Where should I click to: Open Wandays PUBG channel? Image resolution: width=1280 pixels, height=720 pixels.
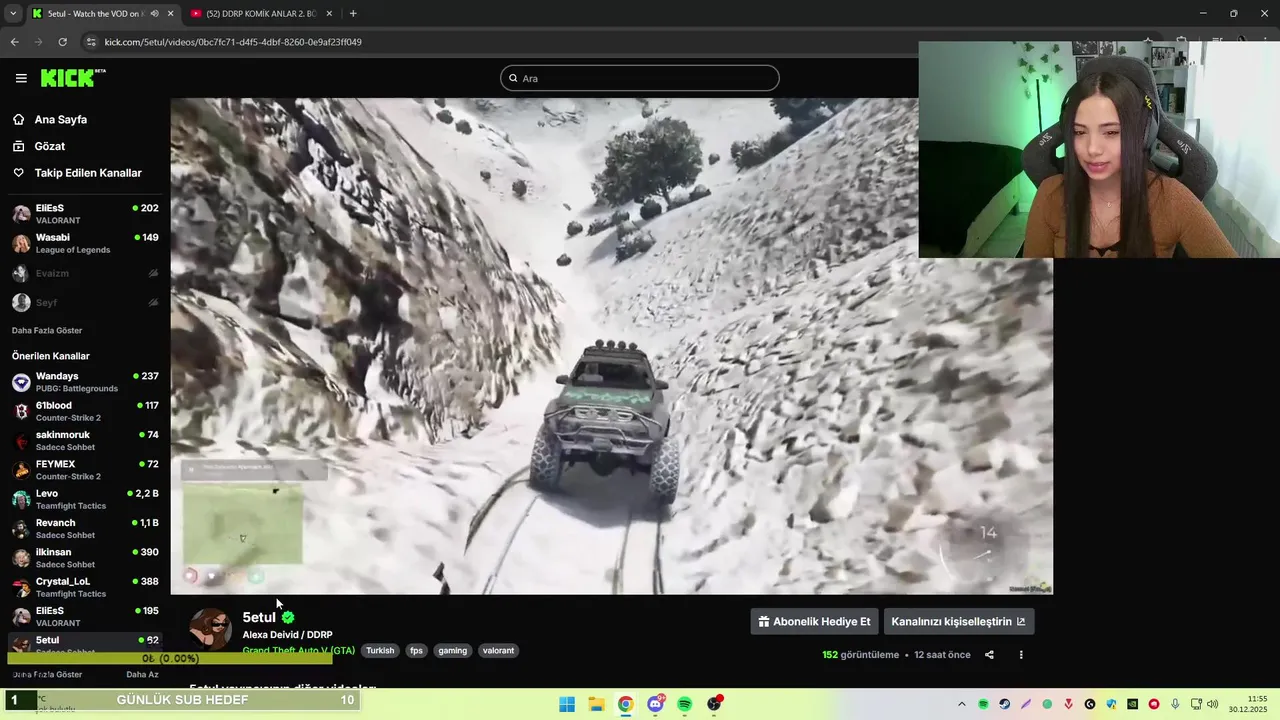click(x=85, y=382)
